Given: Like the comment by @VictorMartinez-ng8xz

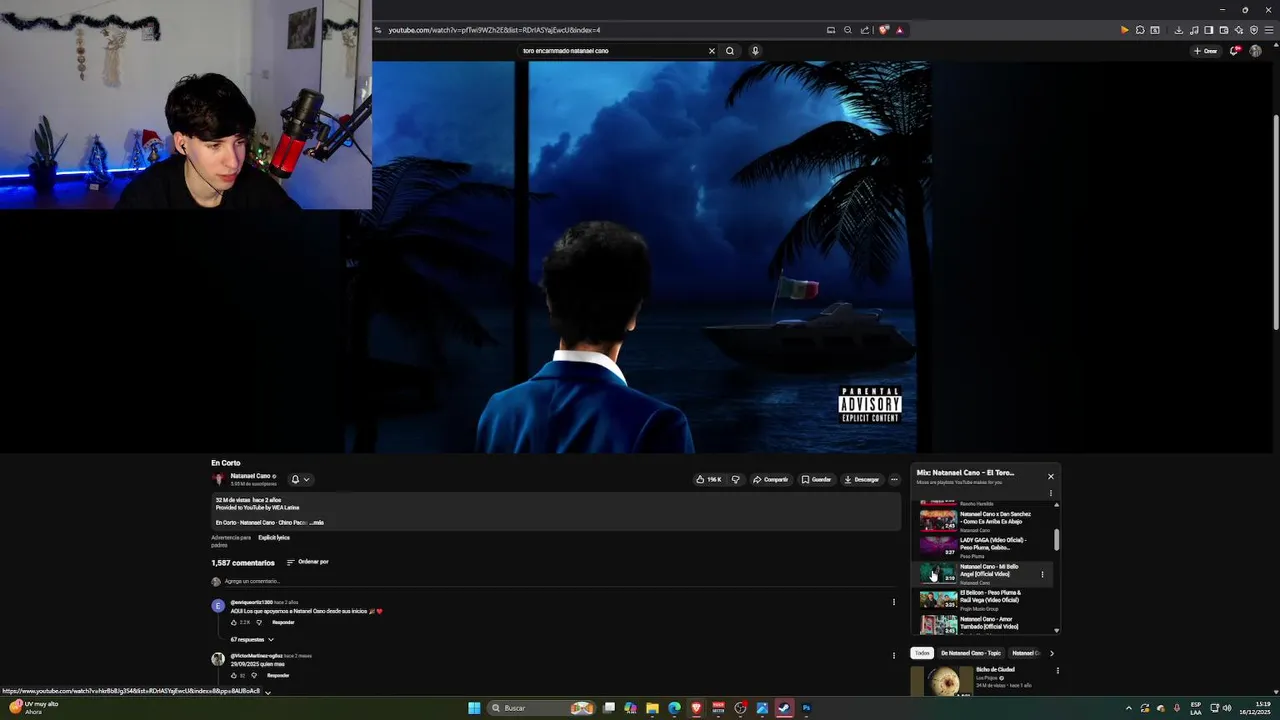Looking at the screenshot, I should (x=235, y=675).
